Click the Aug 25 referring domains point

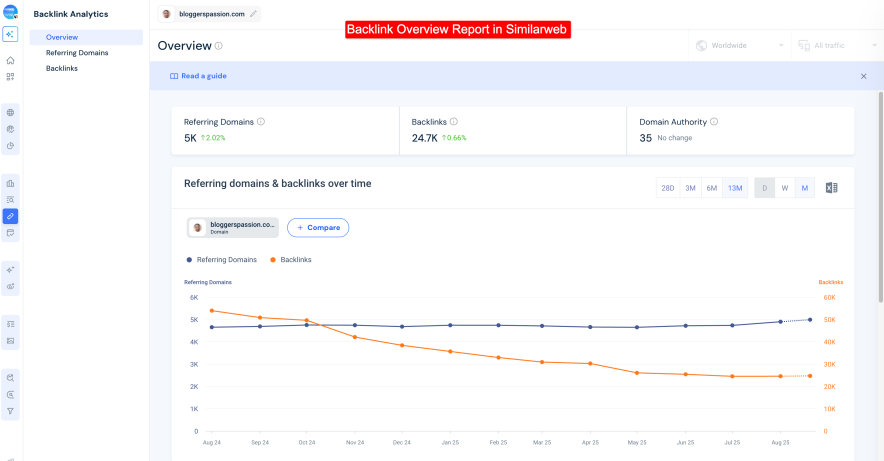pos(780,322)
